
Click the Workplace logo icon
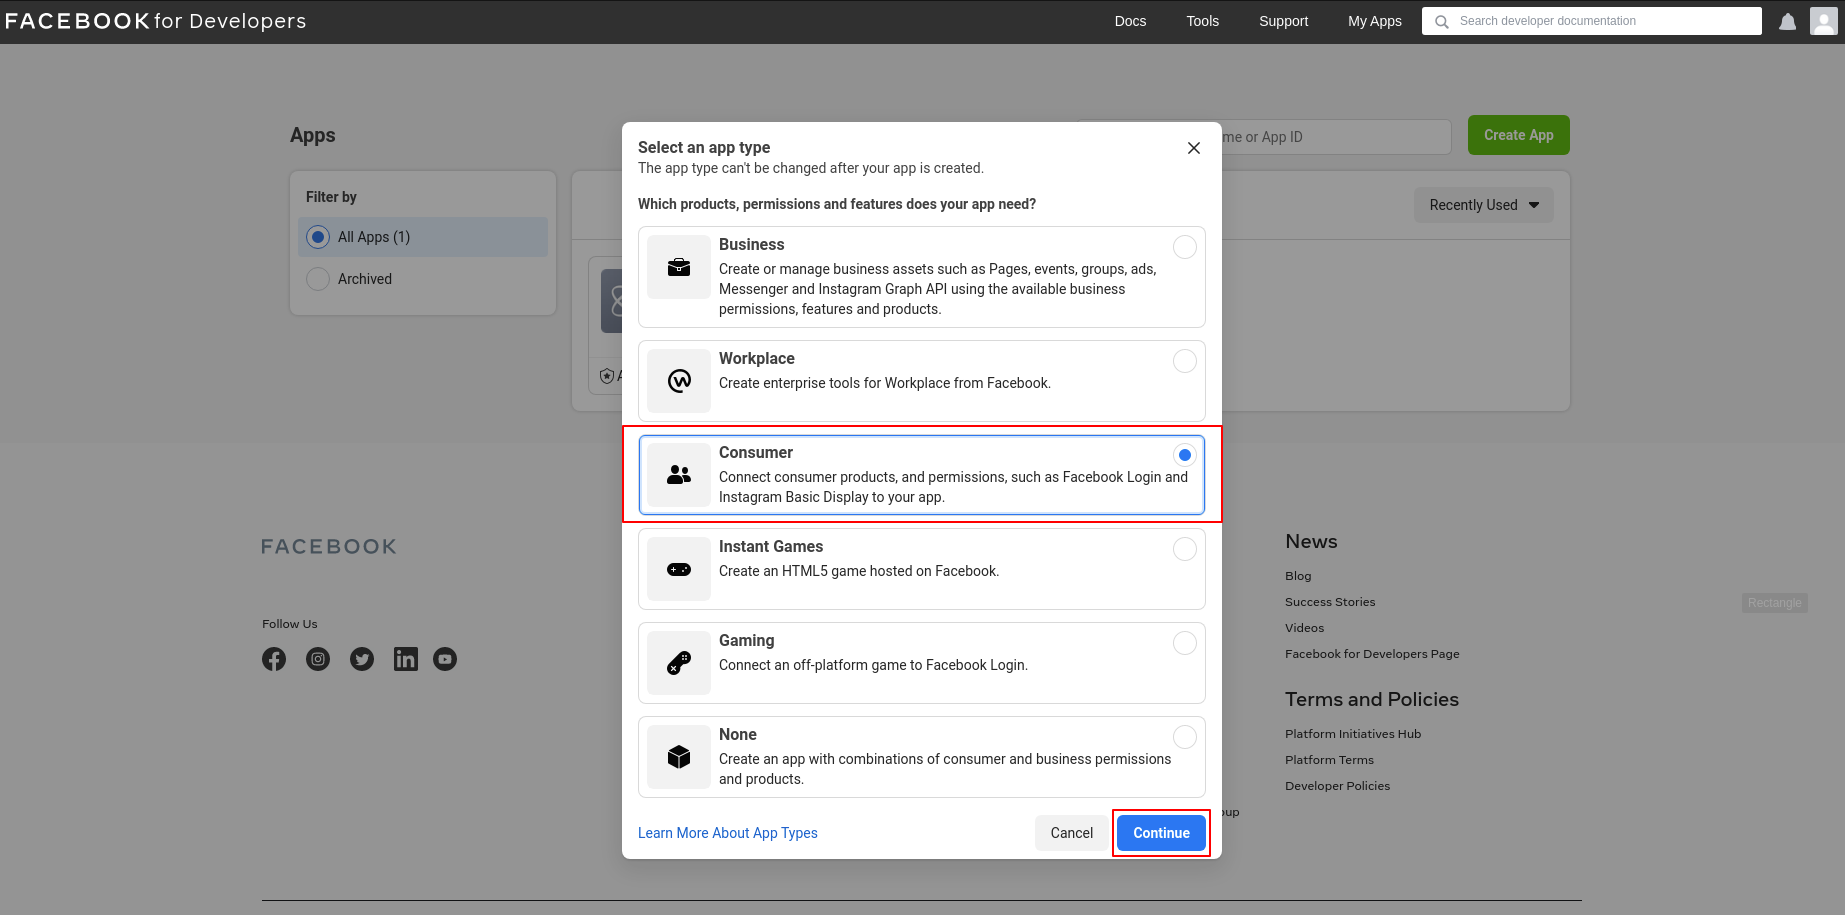coord(679,381)
